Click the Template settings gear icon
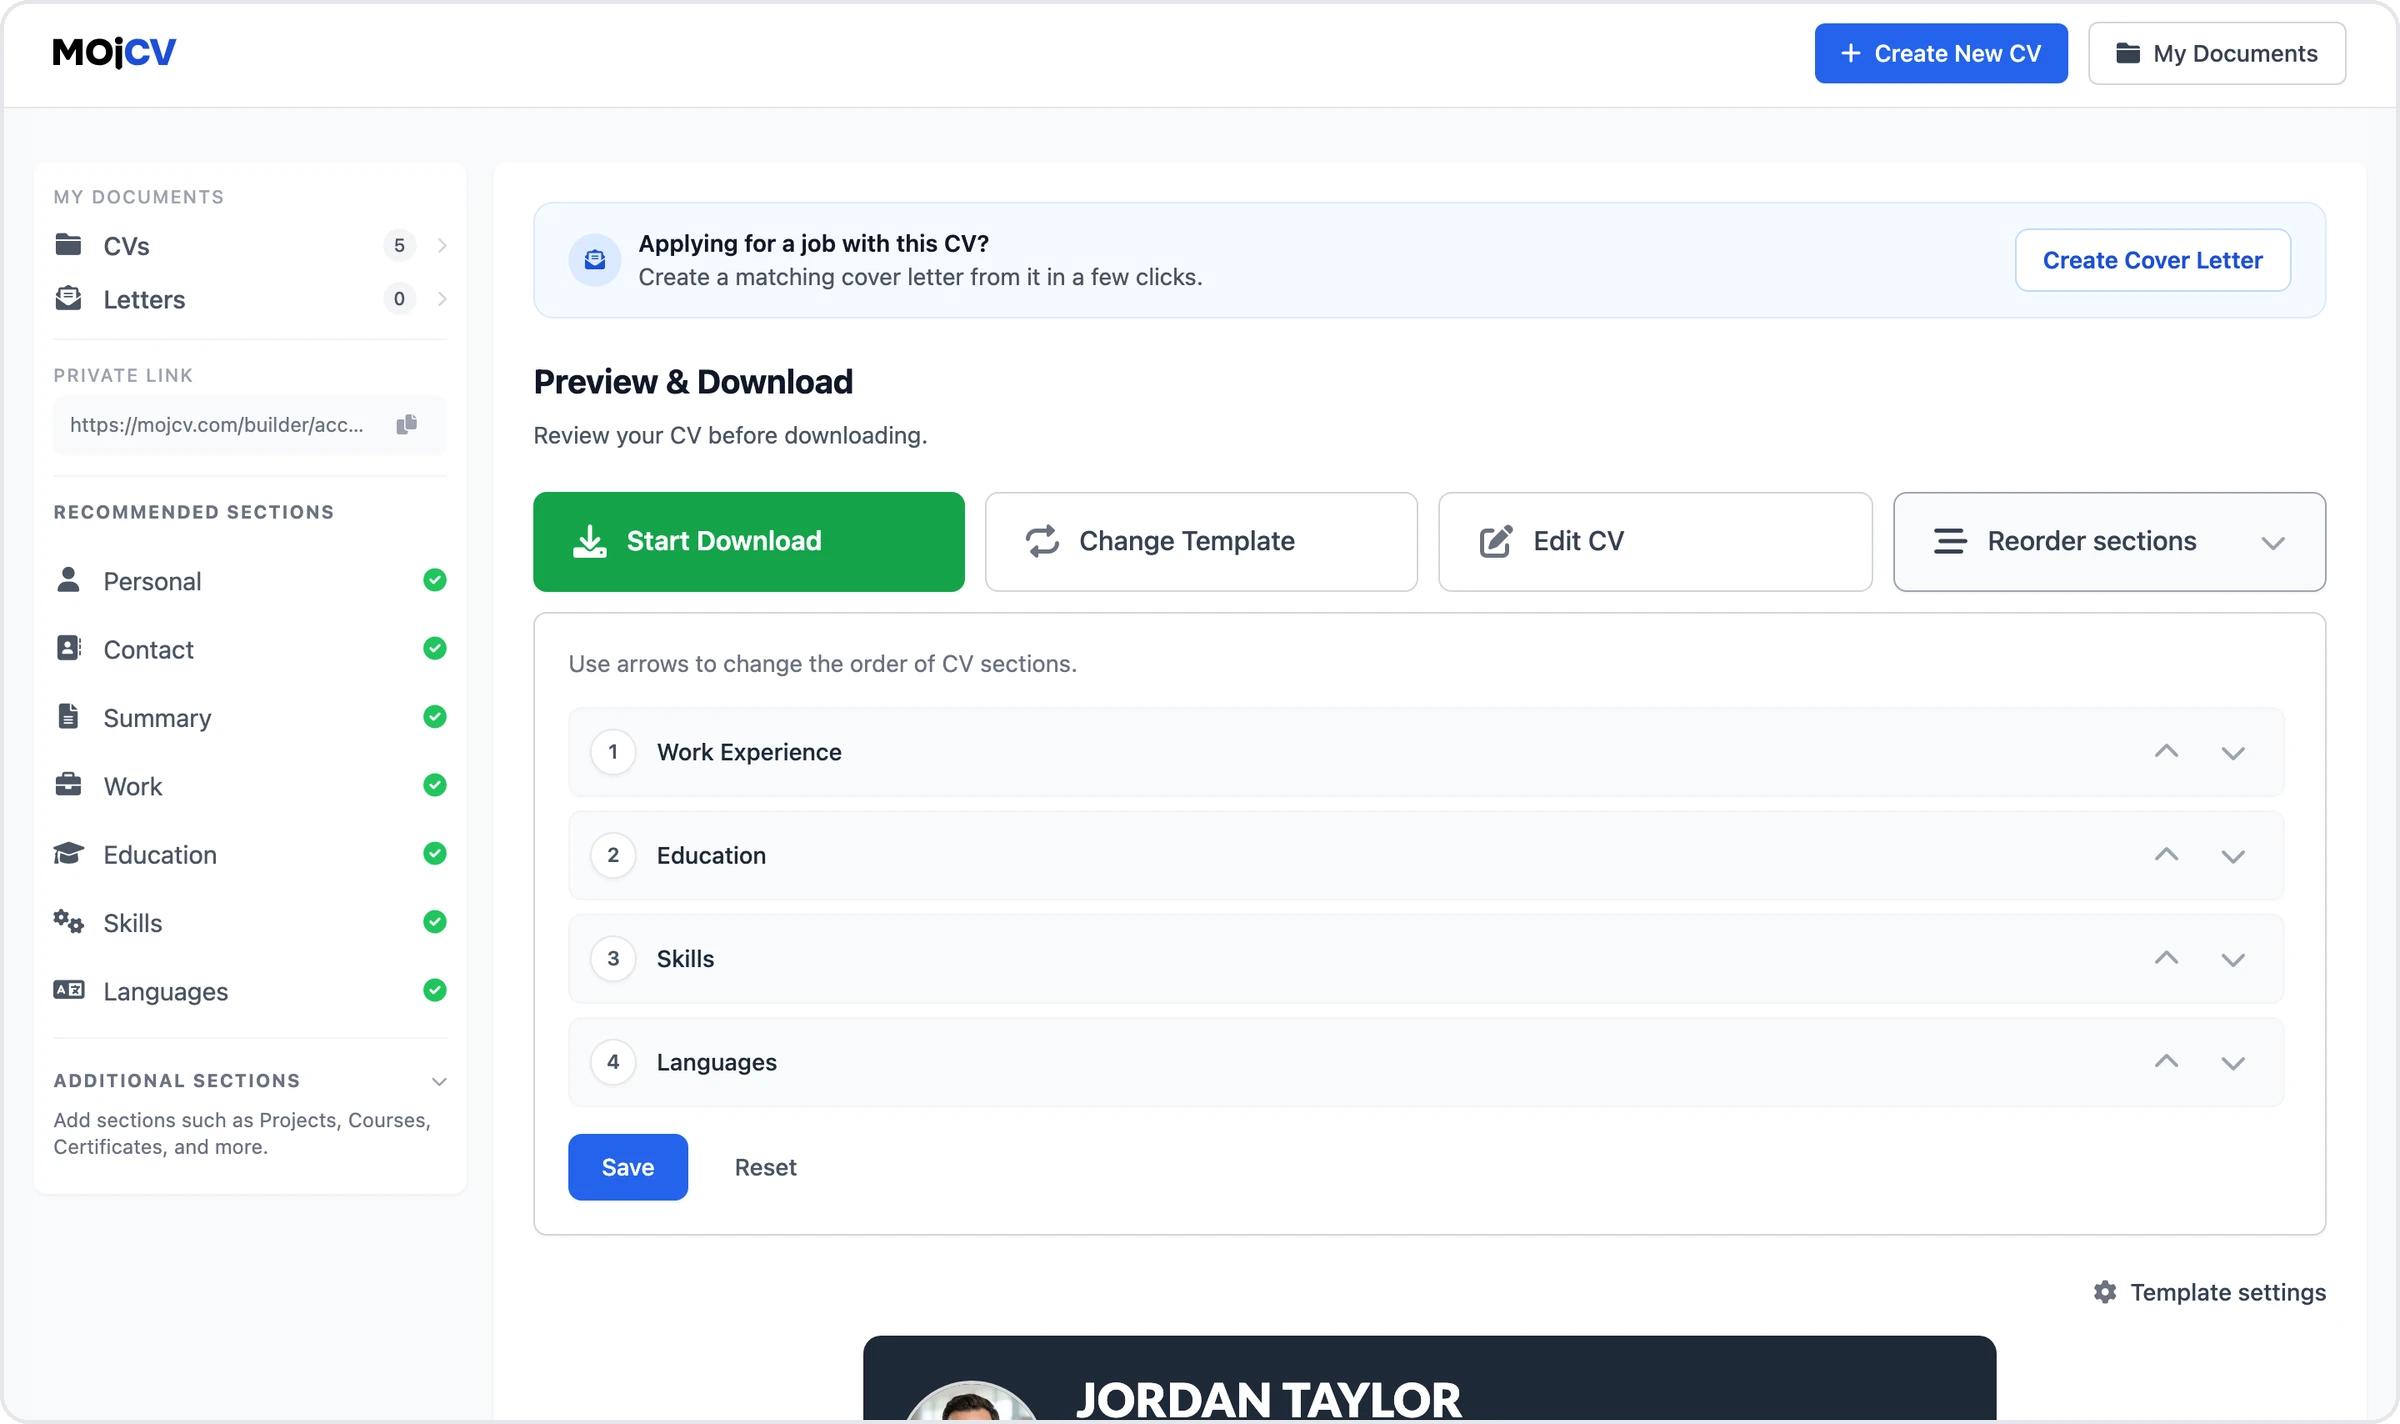 pyautogui.click(x=2105, y=1292)
